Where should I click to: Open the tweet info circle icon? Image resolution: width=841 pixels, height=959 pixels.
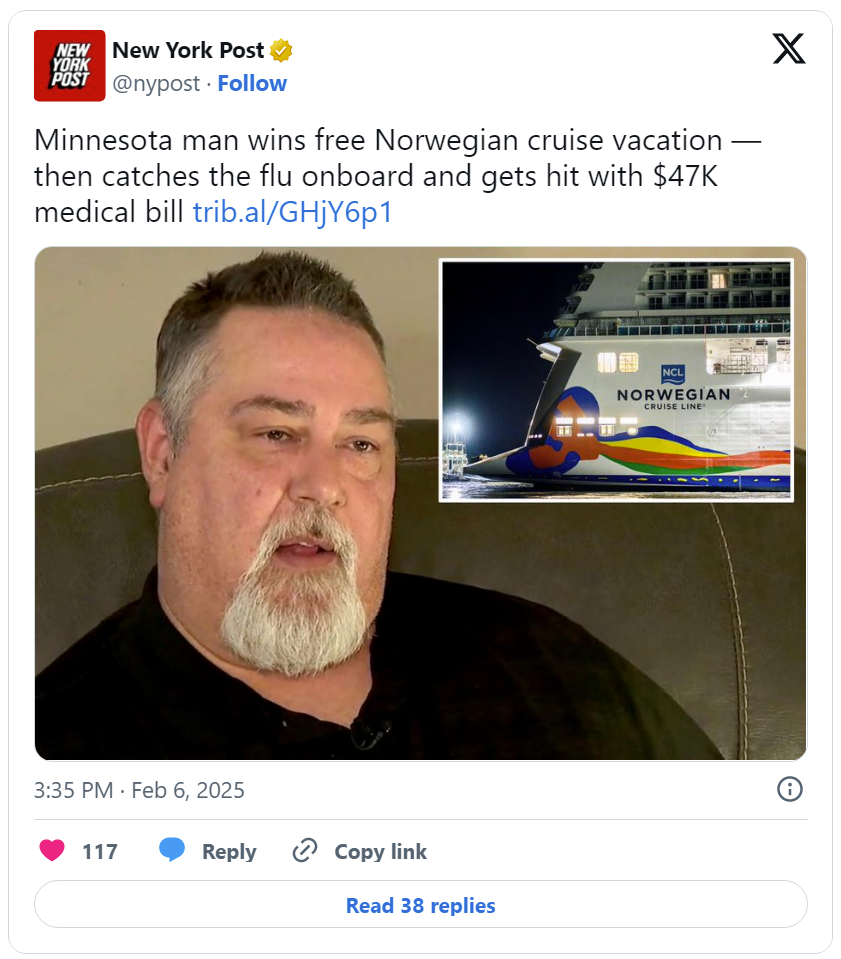tap(789, 789)
